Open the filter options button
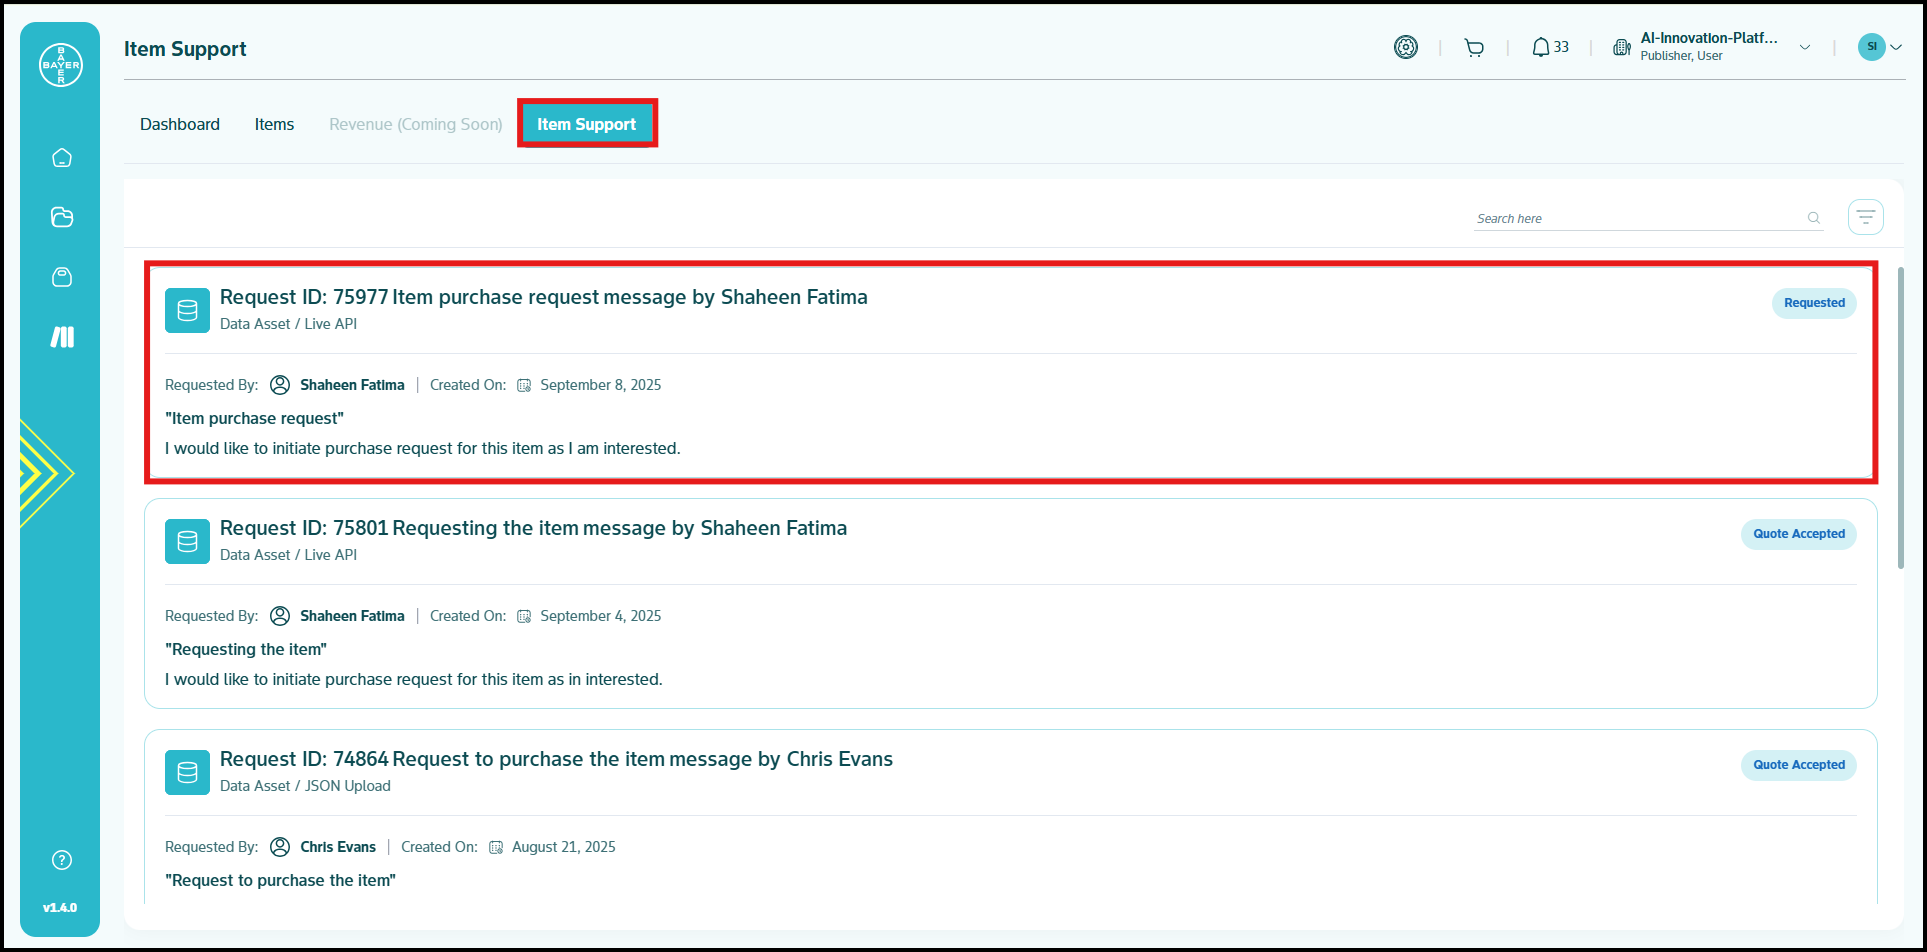The height and width of the screenshot is (952, 1927). click(x=1865, y=217)
